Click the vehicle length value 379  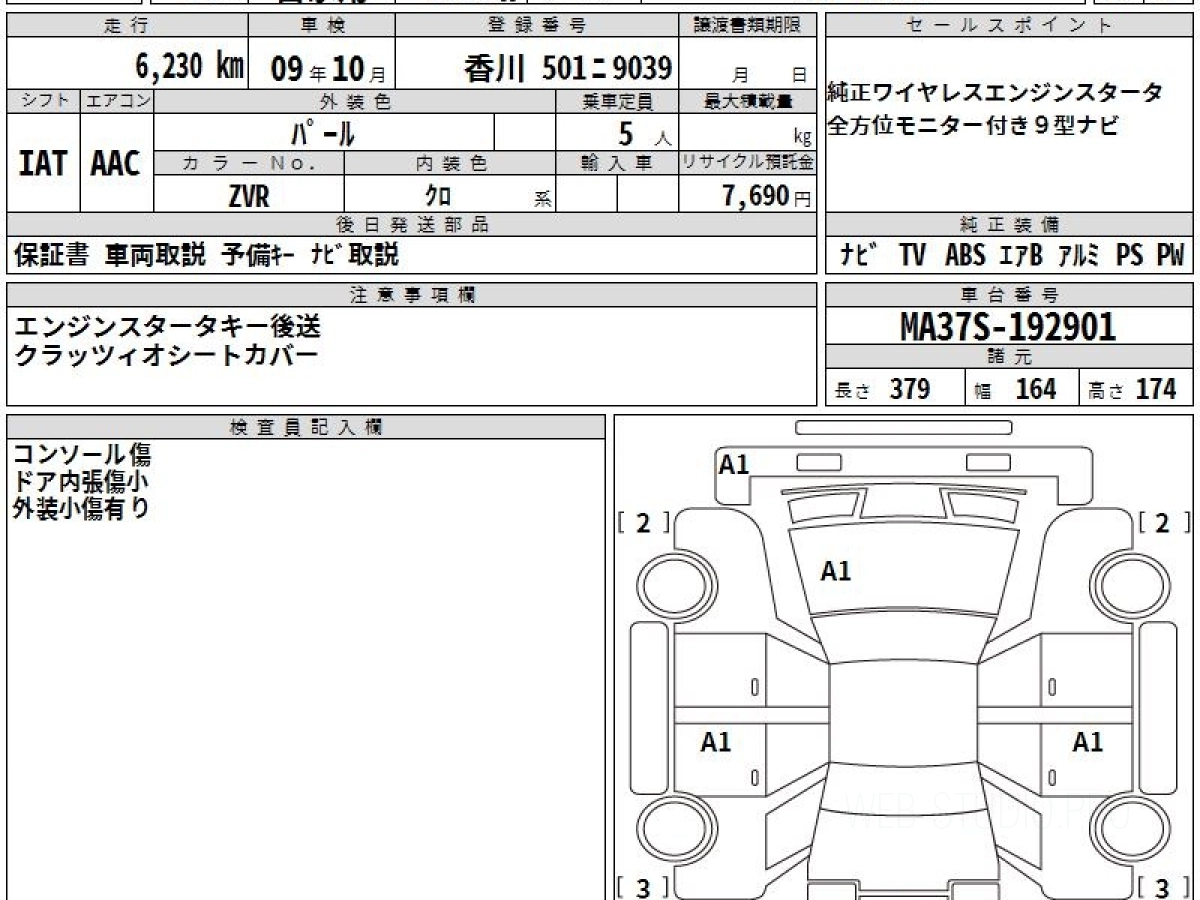click(909, 389)
